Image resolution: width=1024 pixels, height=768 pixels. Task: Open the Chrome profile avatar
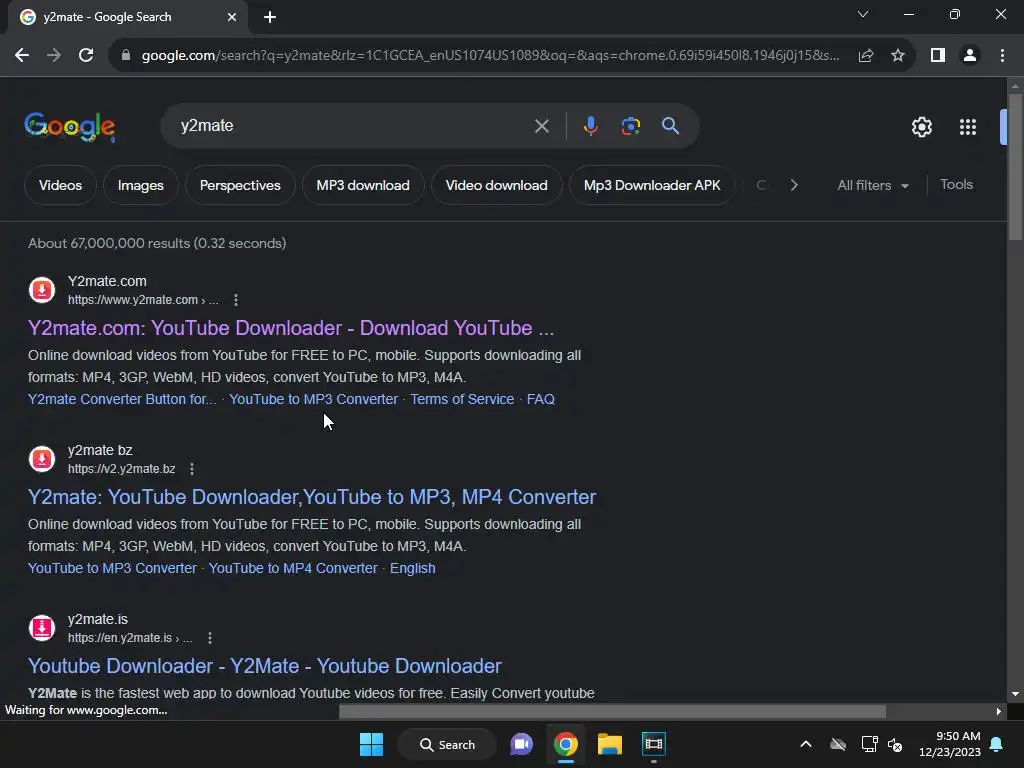point(970,56)
